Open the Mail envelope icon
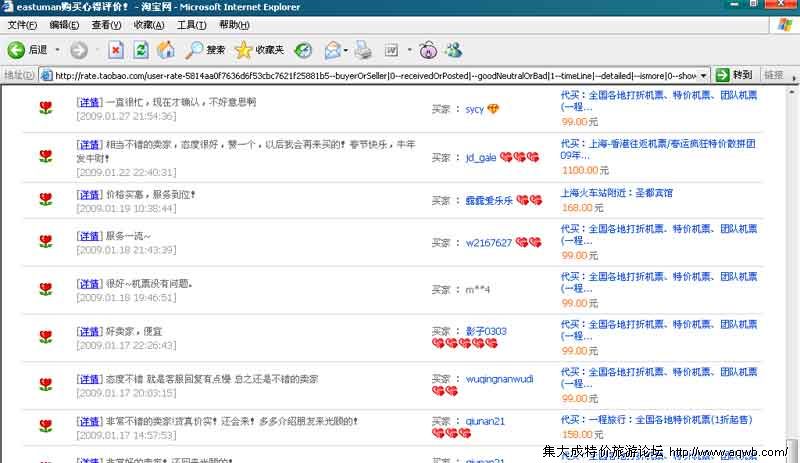Image resolution: width=800 pixels, height=463 pixels. coord(333,50)
